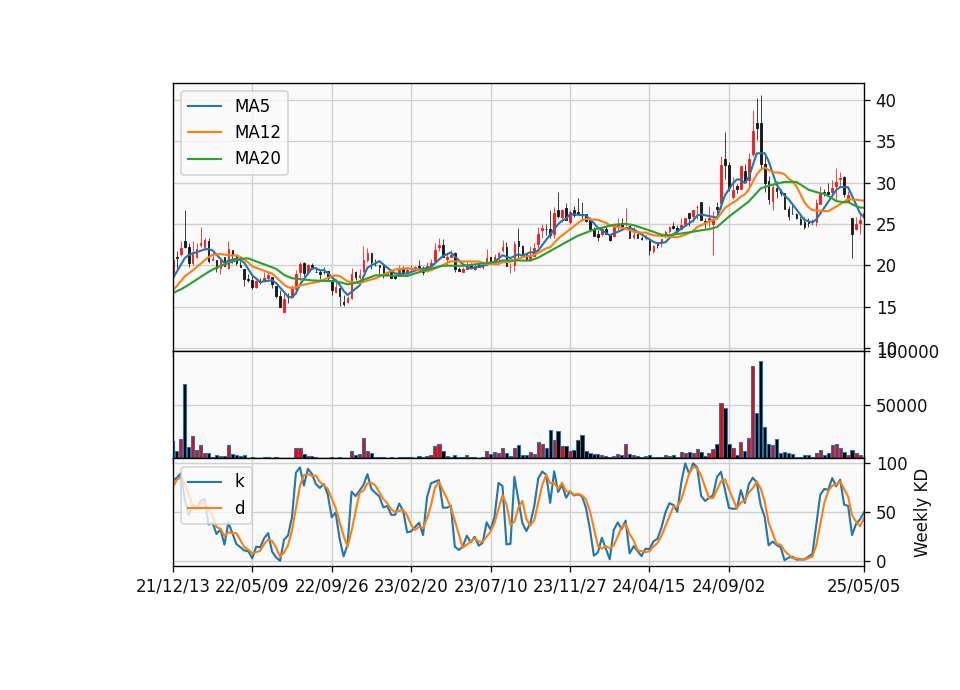Click the d legend label in KD chart

pos(240,508)
